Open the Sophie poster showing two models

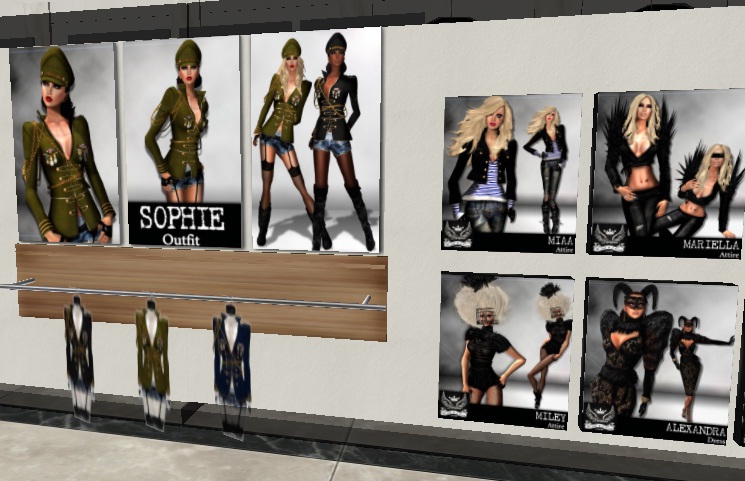(x=316, y=140)
